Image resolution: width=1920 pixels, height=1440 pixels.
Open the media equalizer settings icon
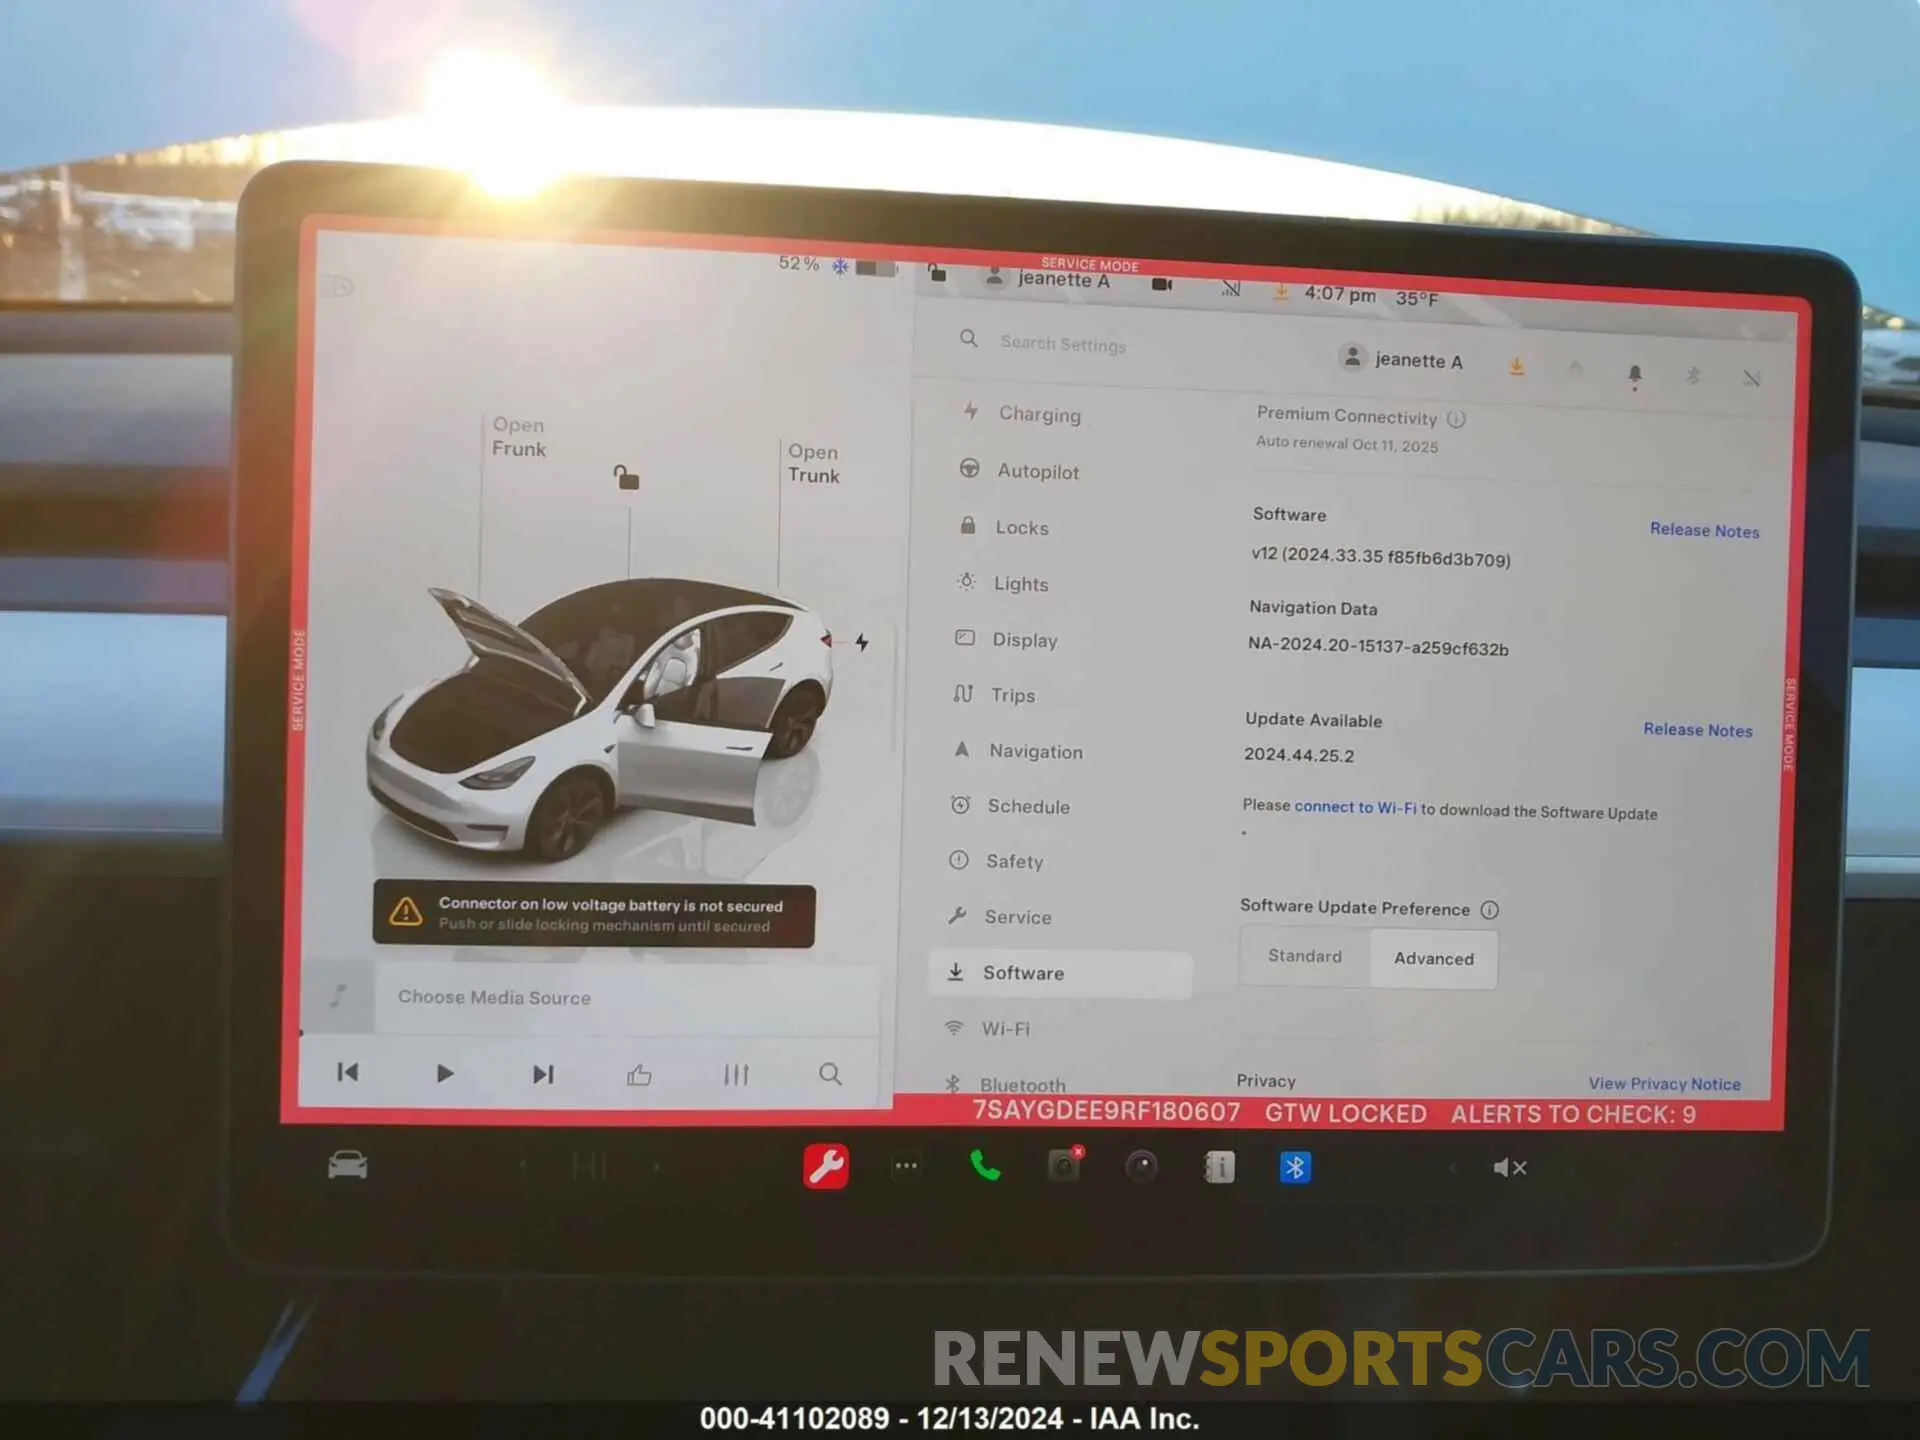coord(736,1075)
